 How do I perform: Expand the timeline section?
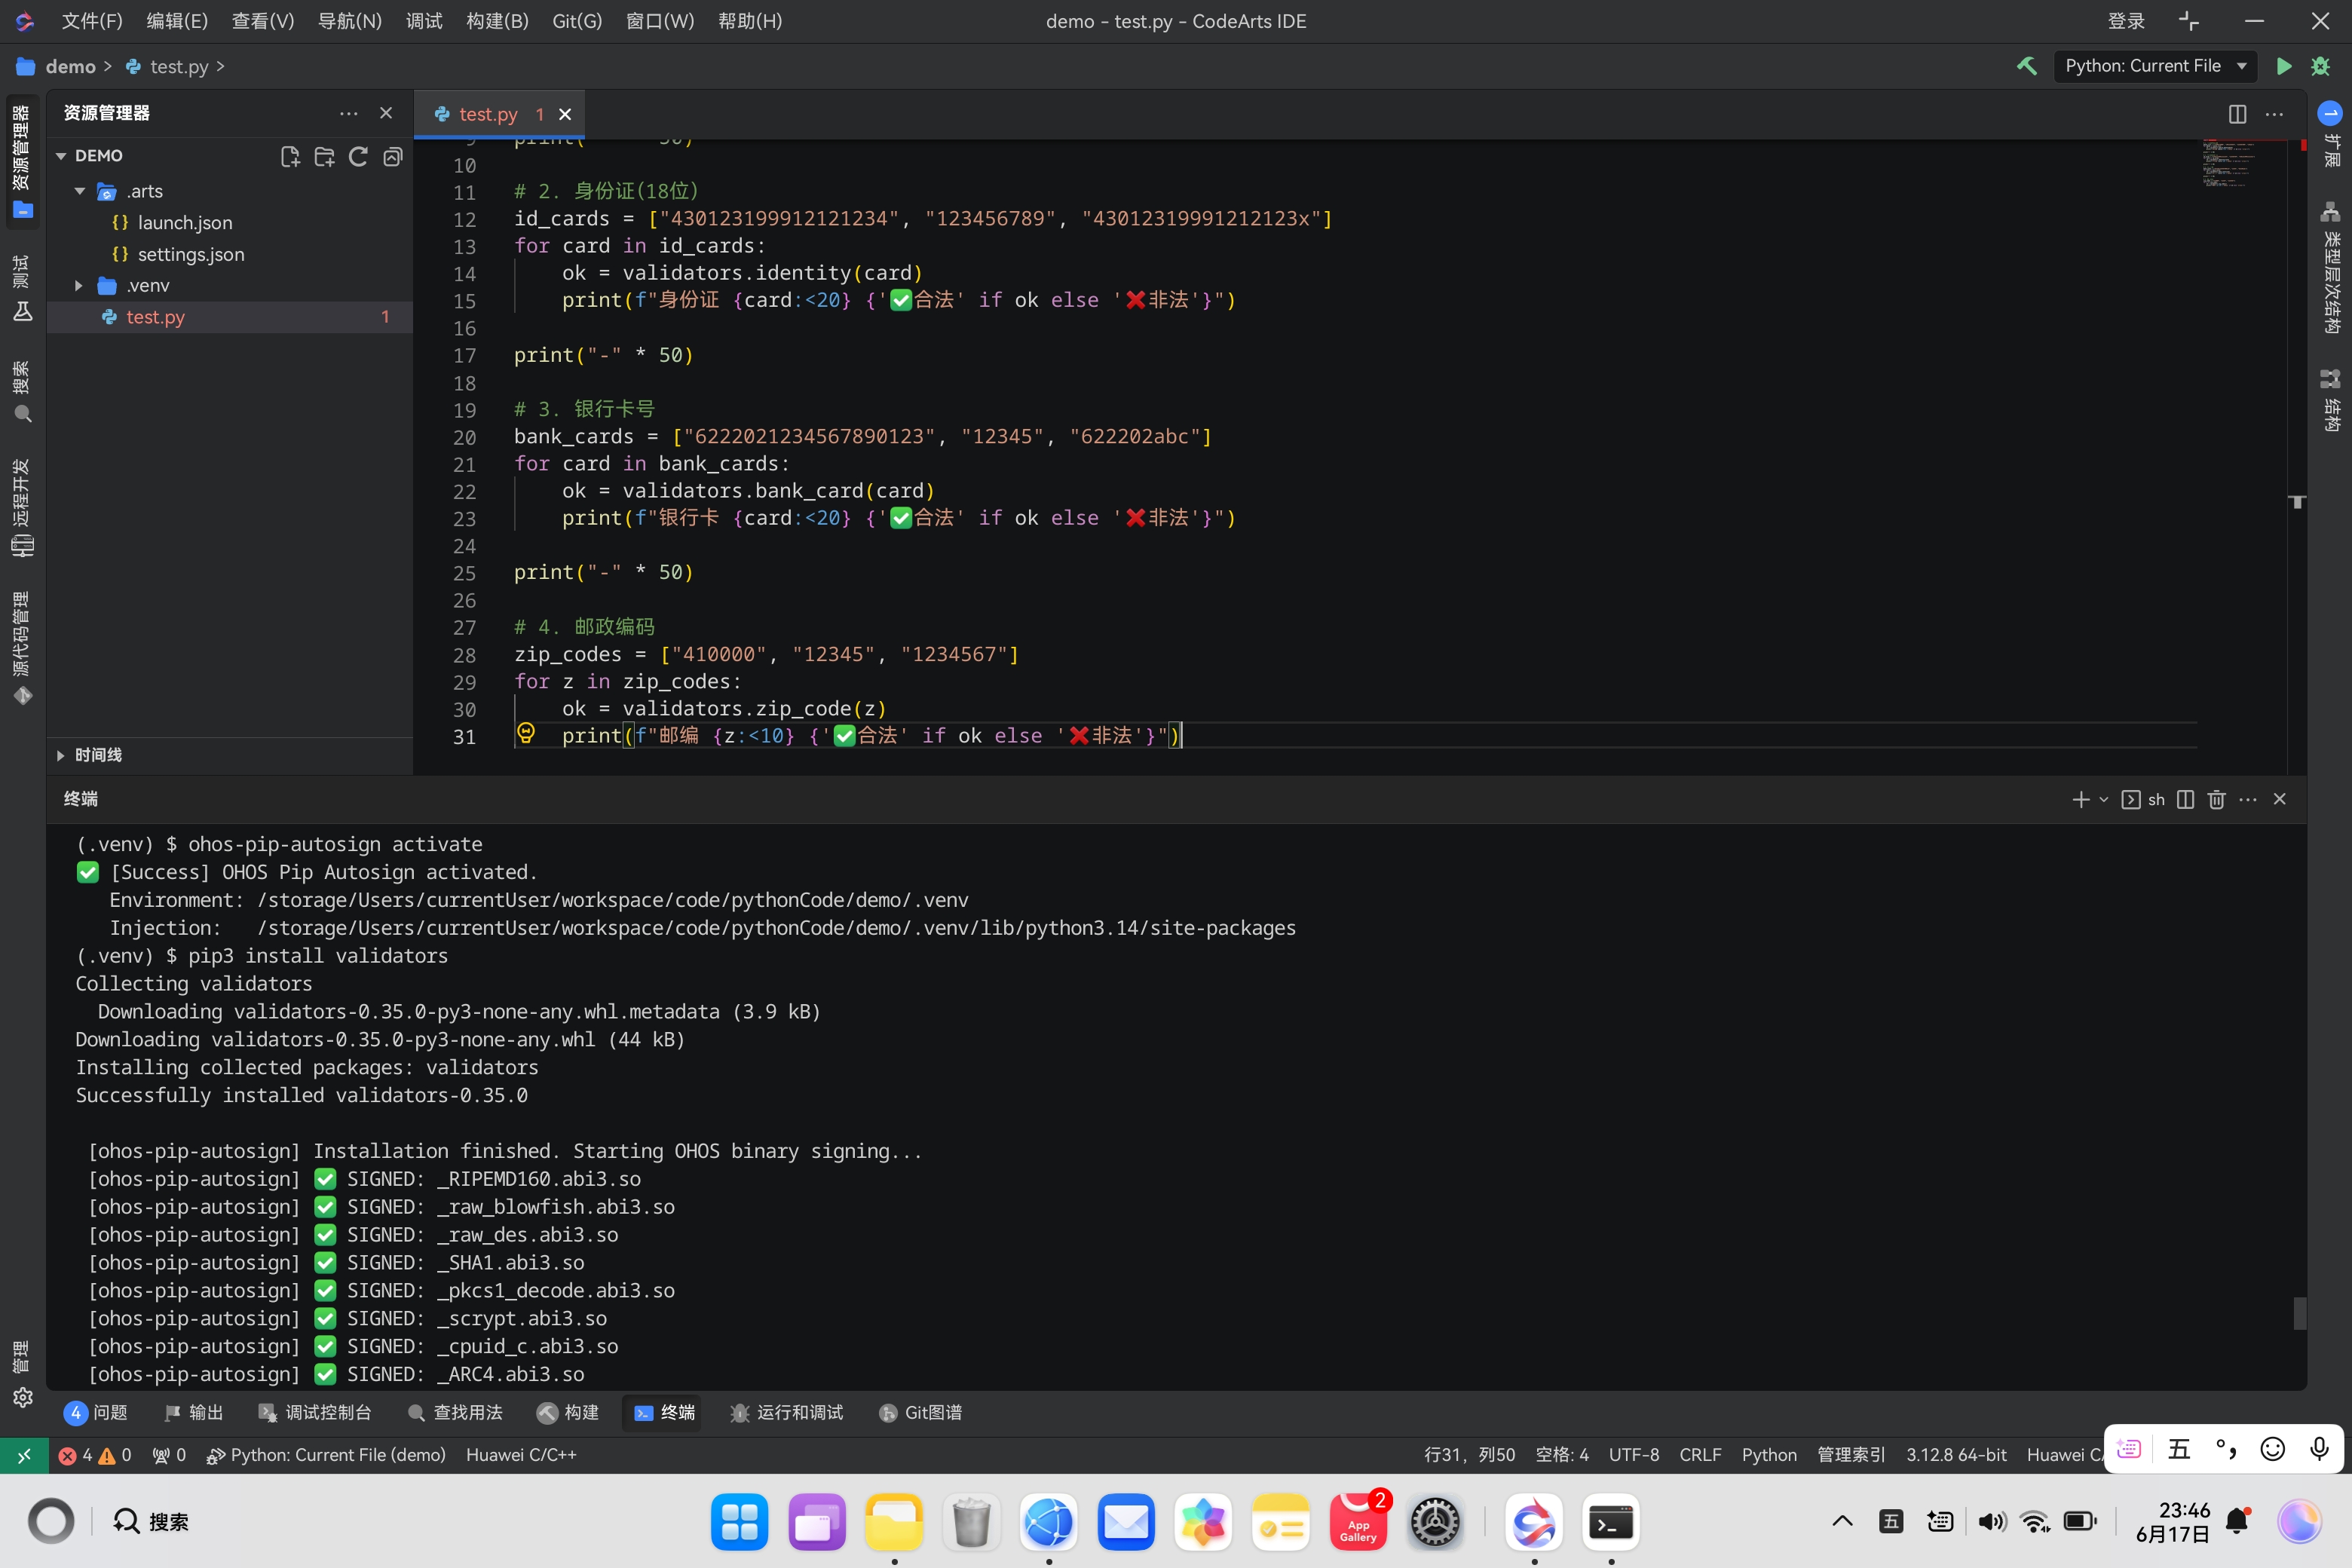[x=61, y=755]
